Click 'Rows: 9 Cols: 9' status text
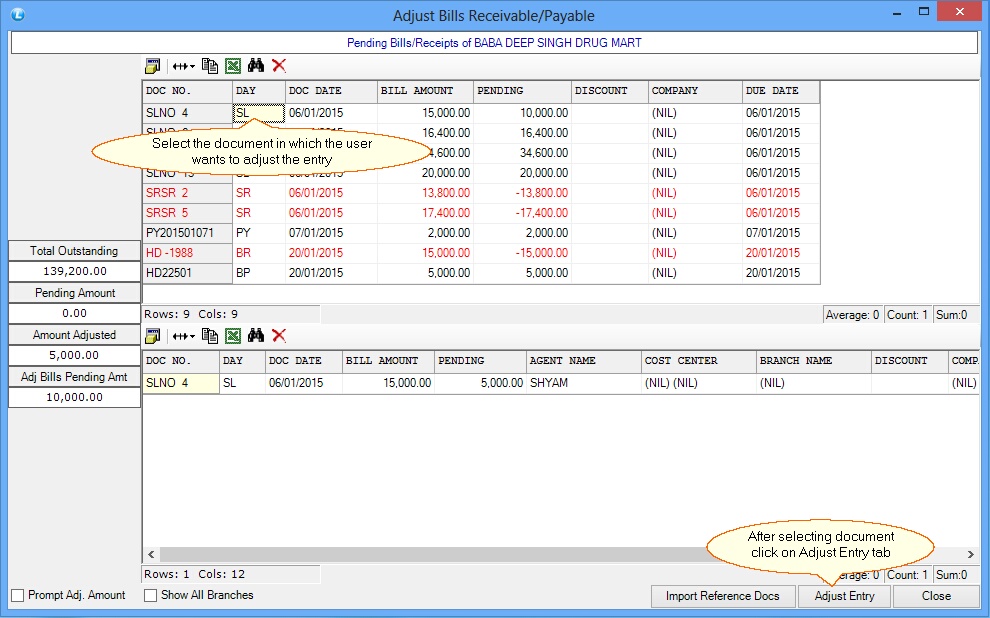Screen dimensions: 990x618 pos(191,314)
